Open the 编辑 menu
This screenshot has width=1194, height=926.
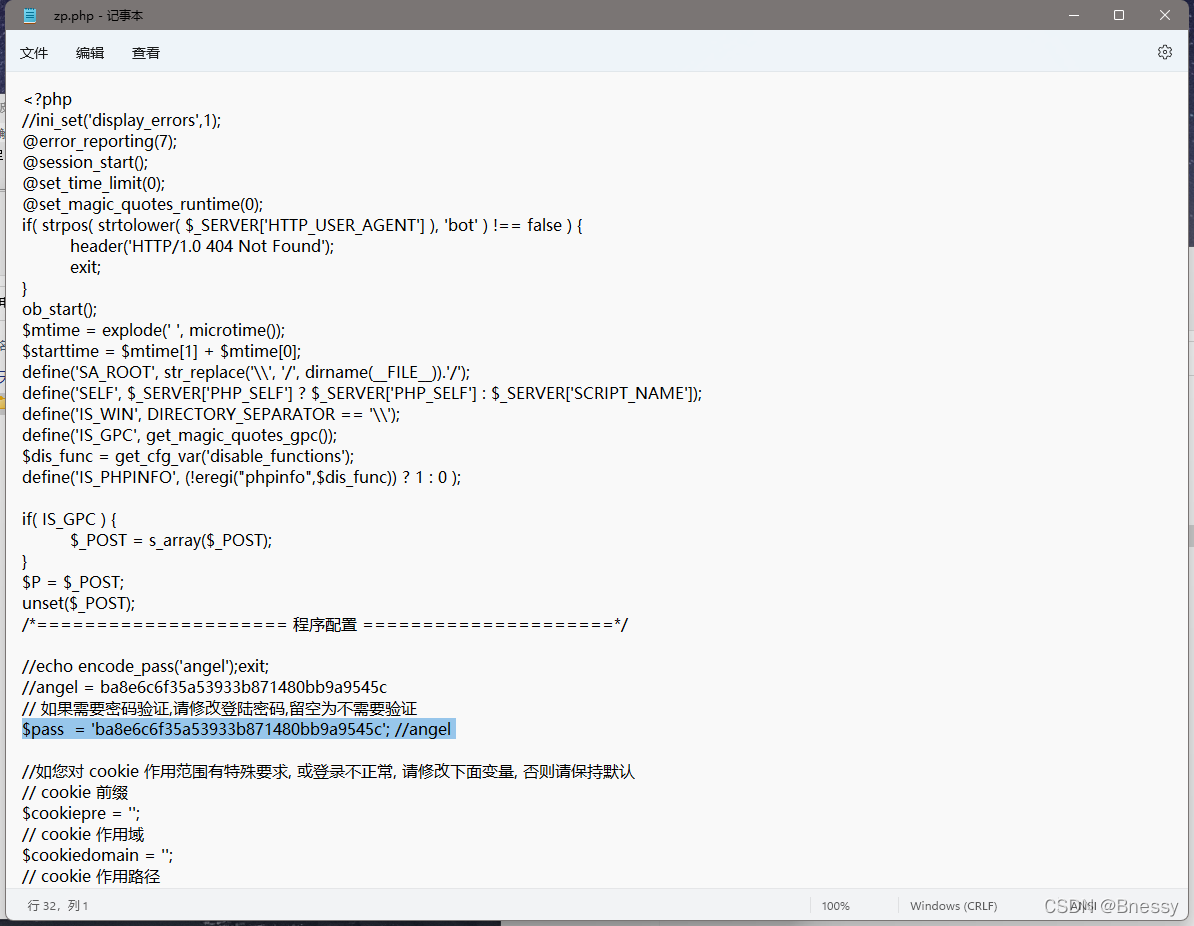click(x=90, y=53)
